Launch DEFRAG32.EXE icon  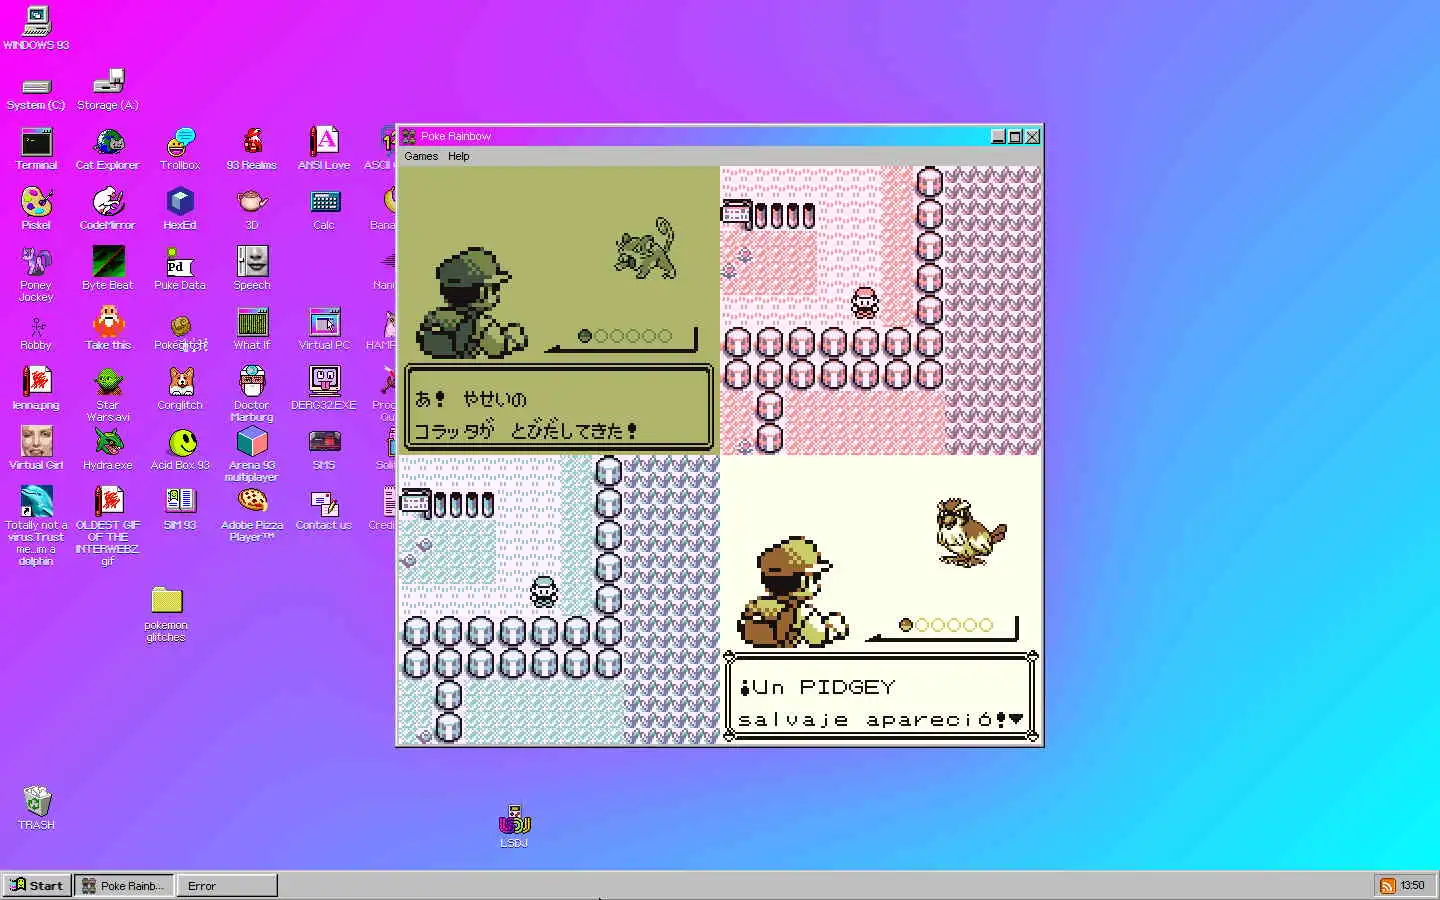[324, 390]
